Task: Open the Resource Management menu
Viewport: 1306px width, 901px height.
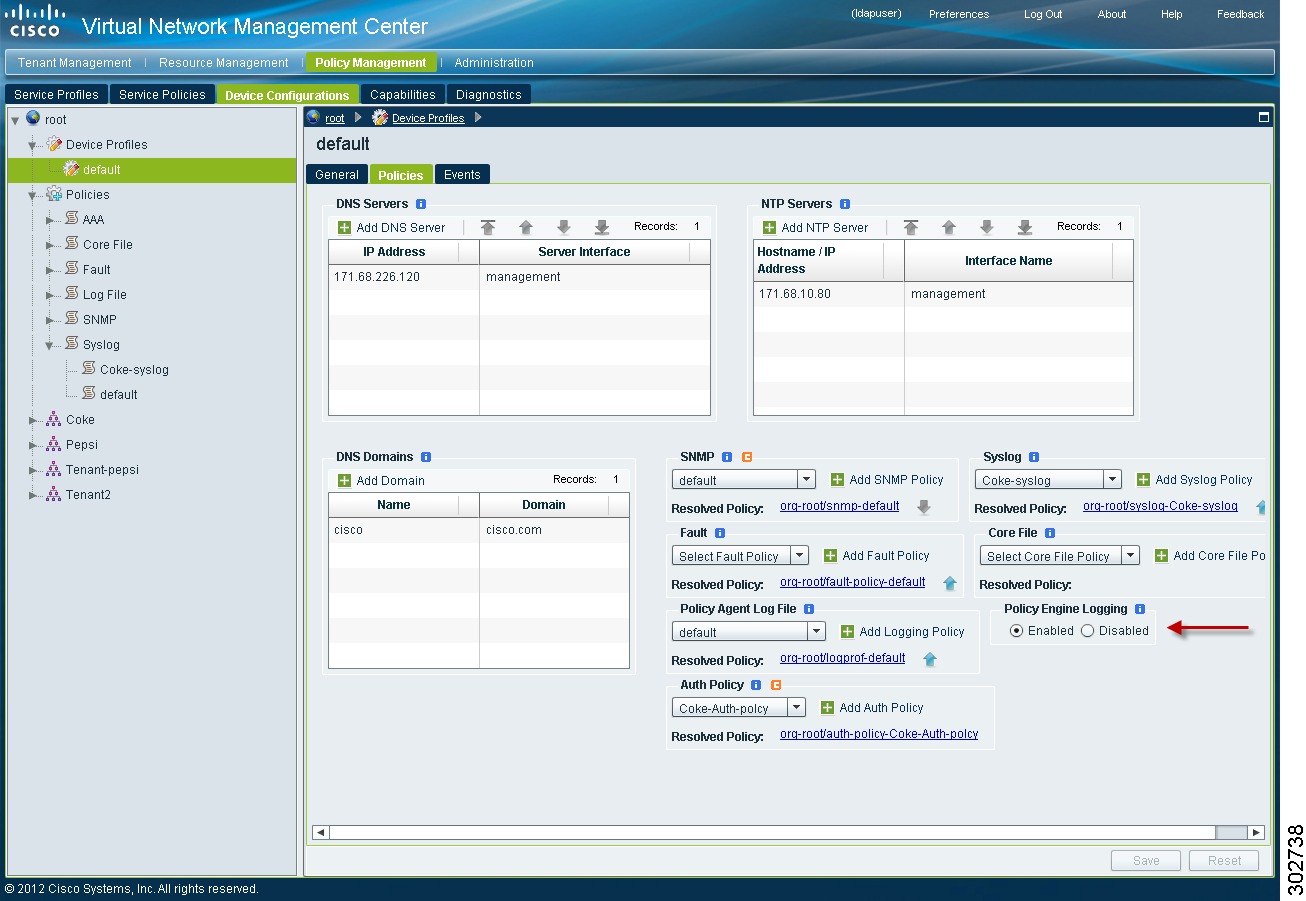Action: tap(224, 63)
